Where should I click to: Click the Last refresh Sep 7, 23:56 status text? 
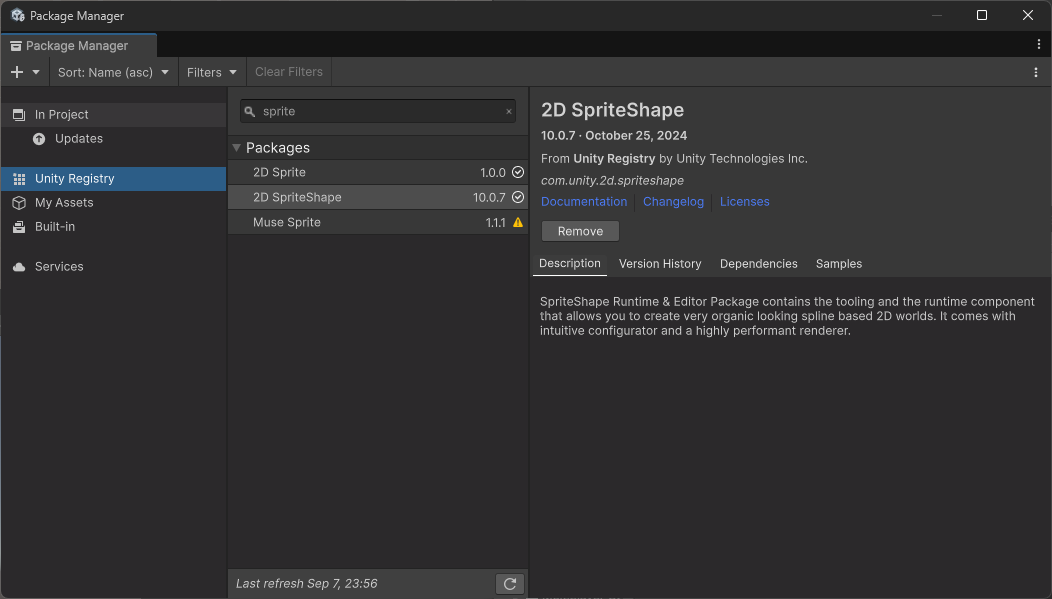307,584
